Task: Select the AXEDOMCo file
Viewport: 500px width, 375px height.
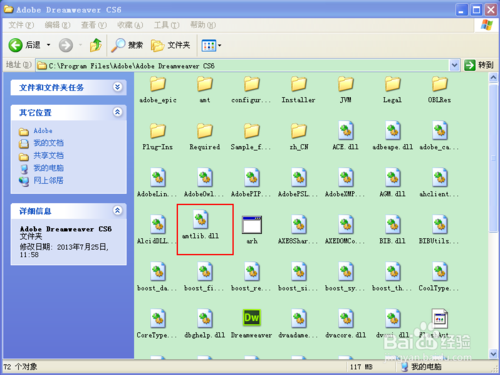Action: click(345, 230)
